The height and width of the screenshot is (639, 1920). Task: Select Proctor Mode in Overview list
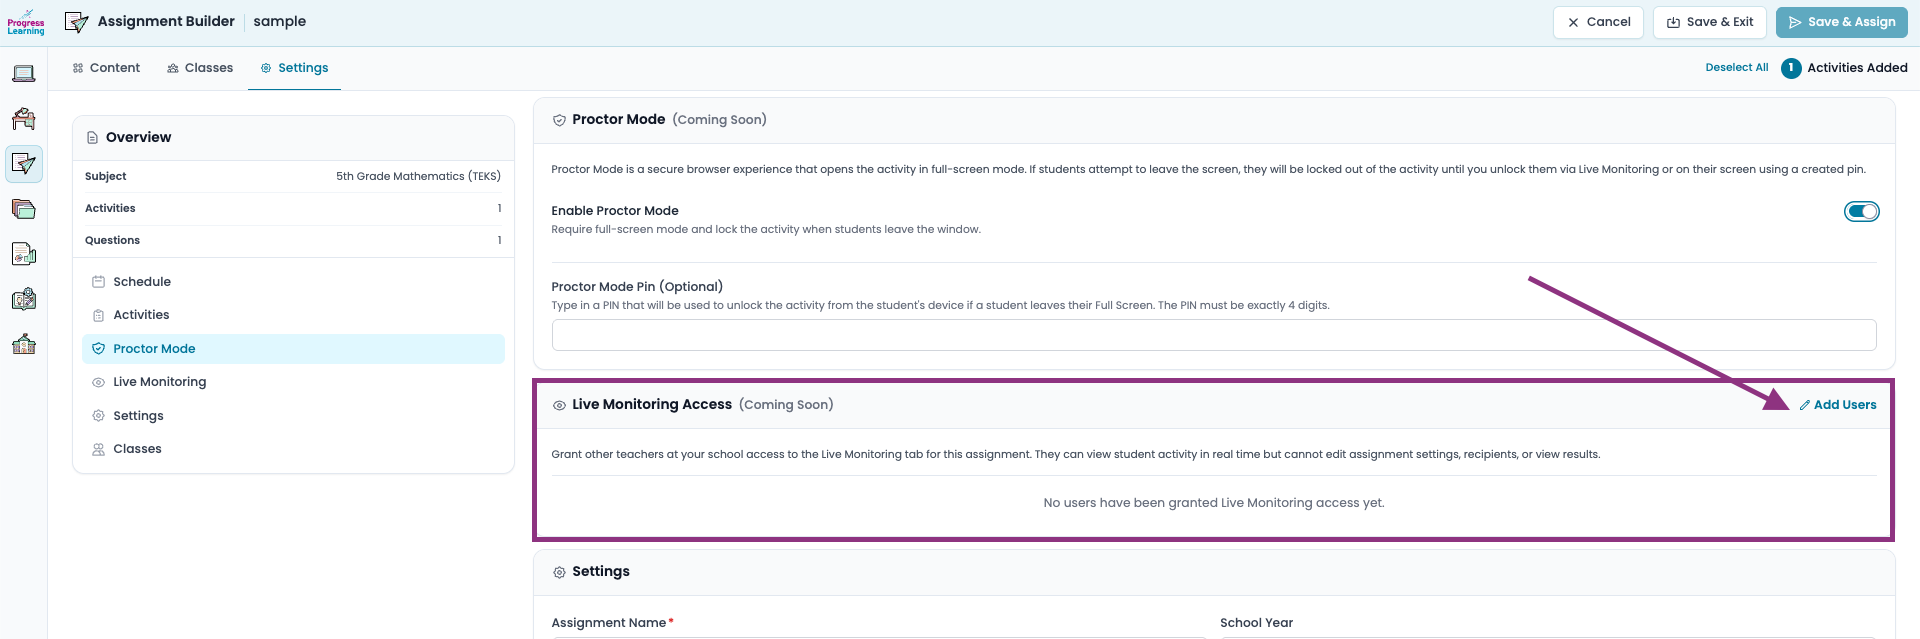click(x=293, y=349)
